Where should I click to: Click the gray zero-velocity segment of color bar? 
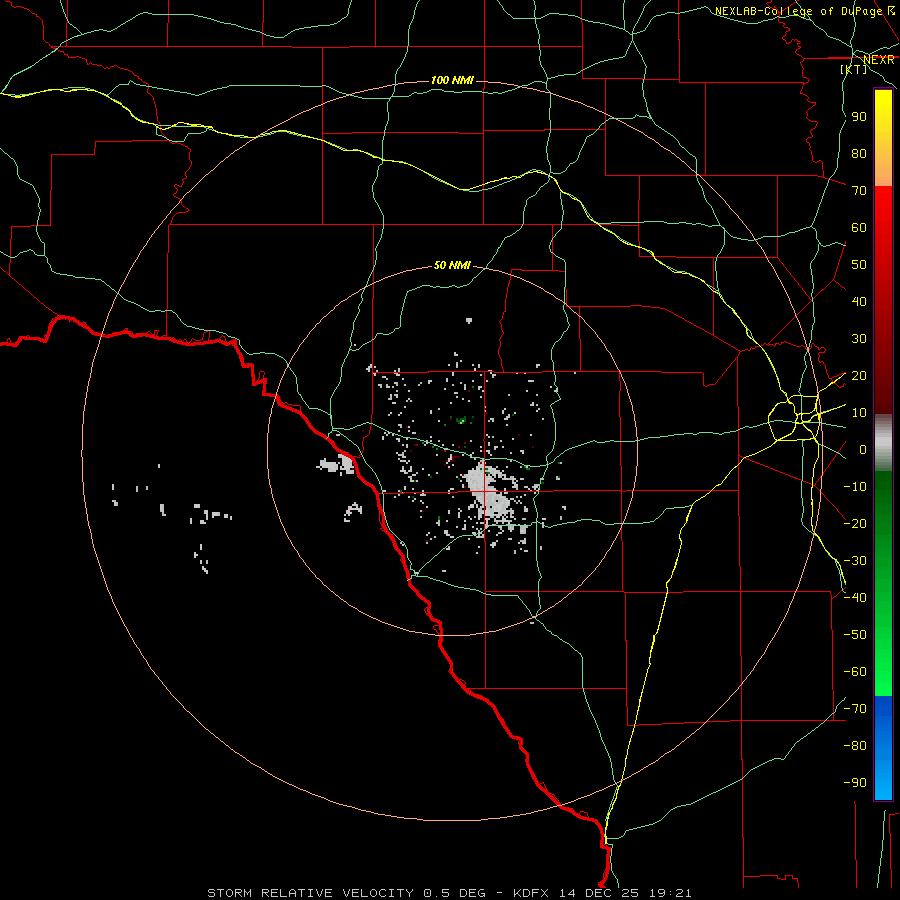(883, 443)
